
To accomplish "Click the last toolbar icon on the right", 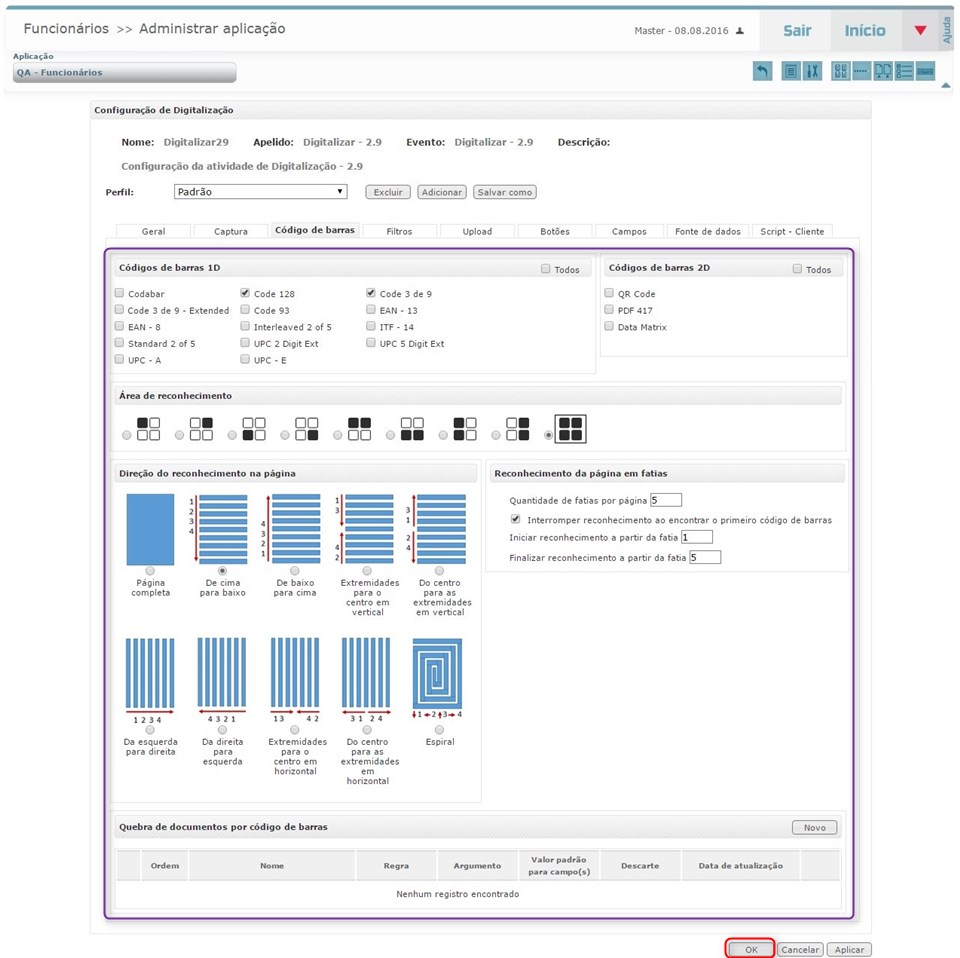I will (926, 71).
